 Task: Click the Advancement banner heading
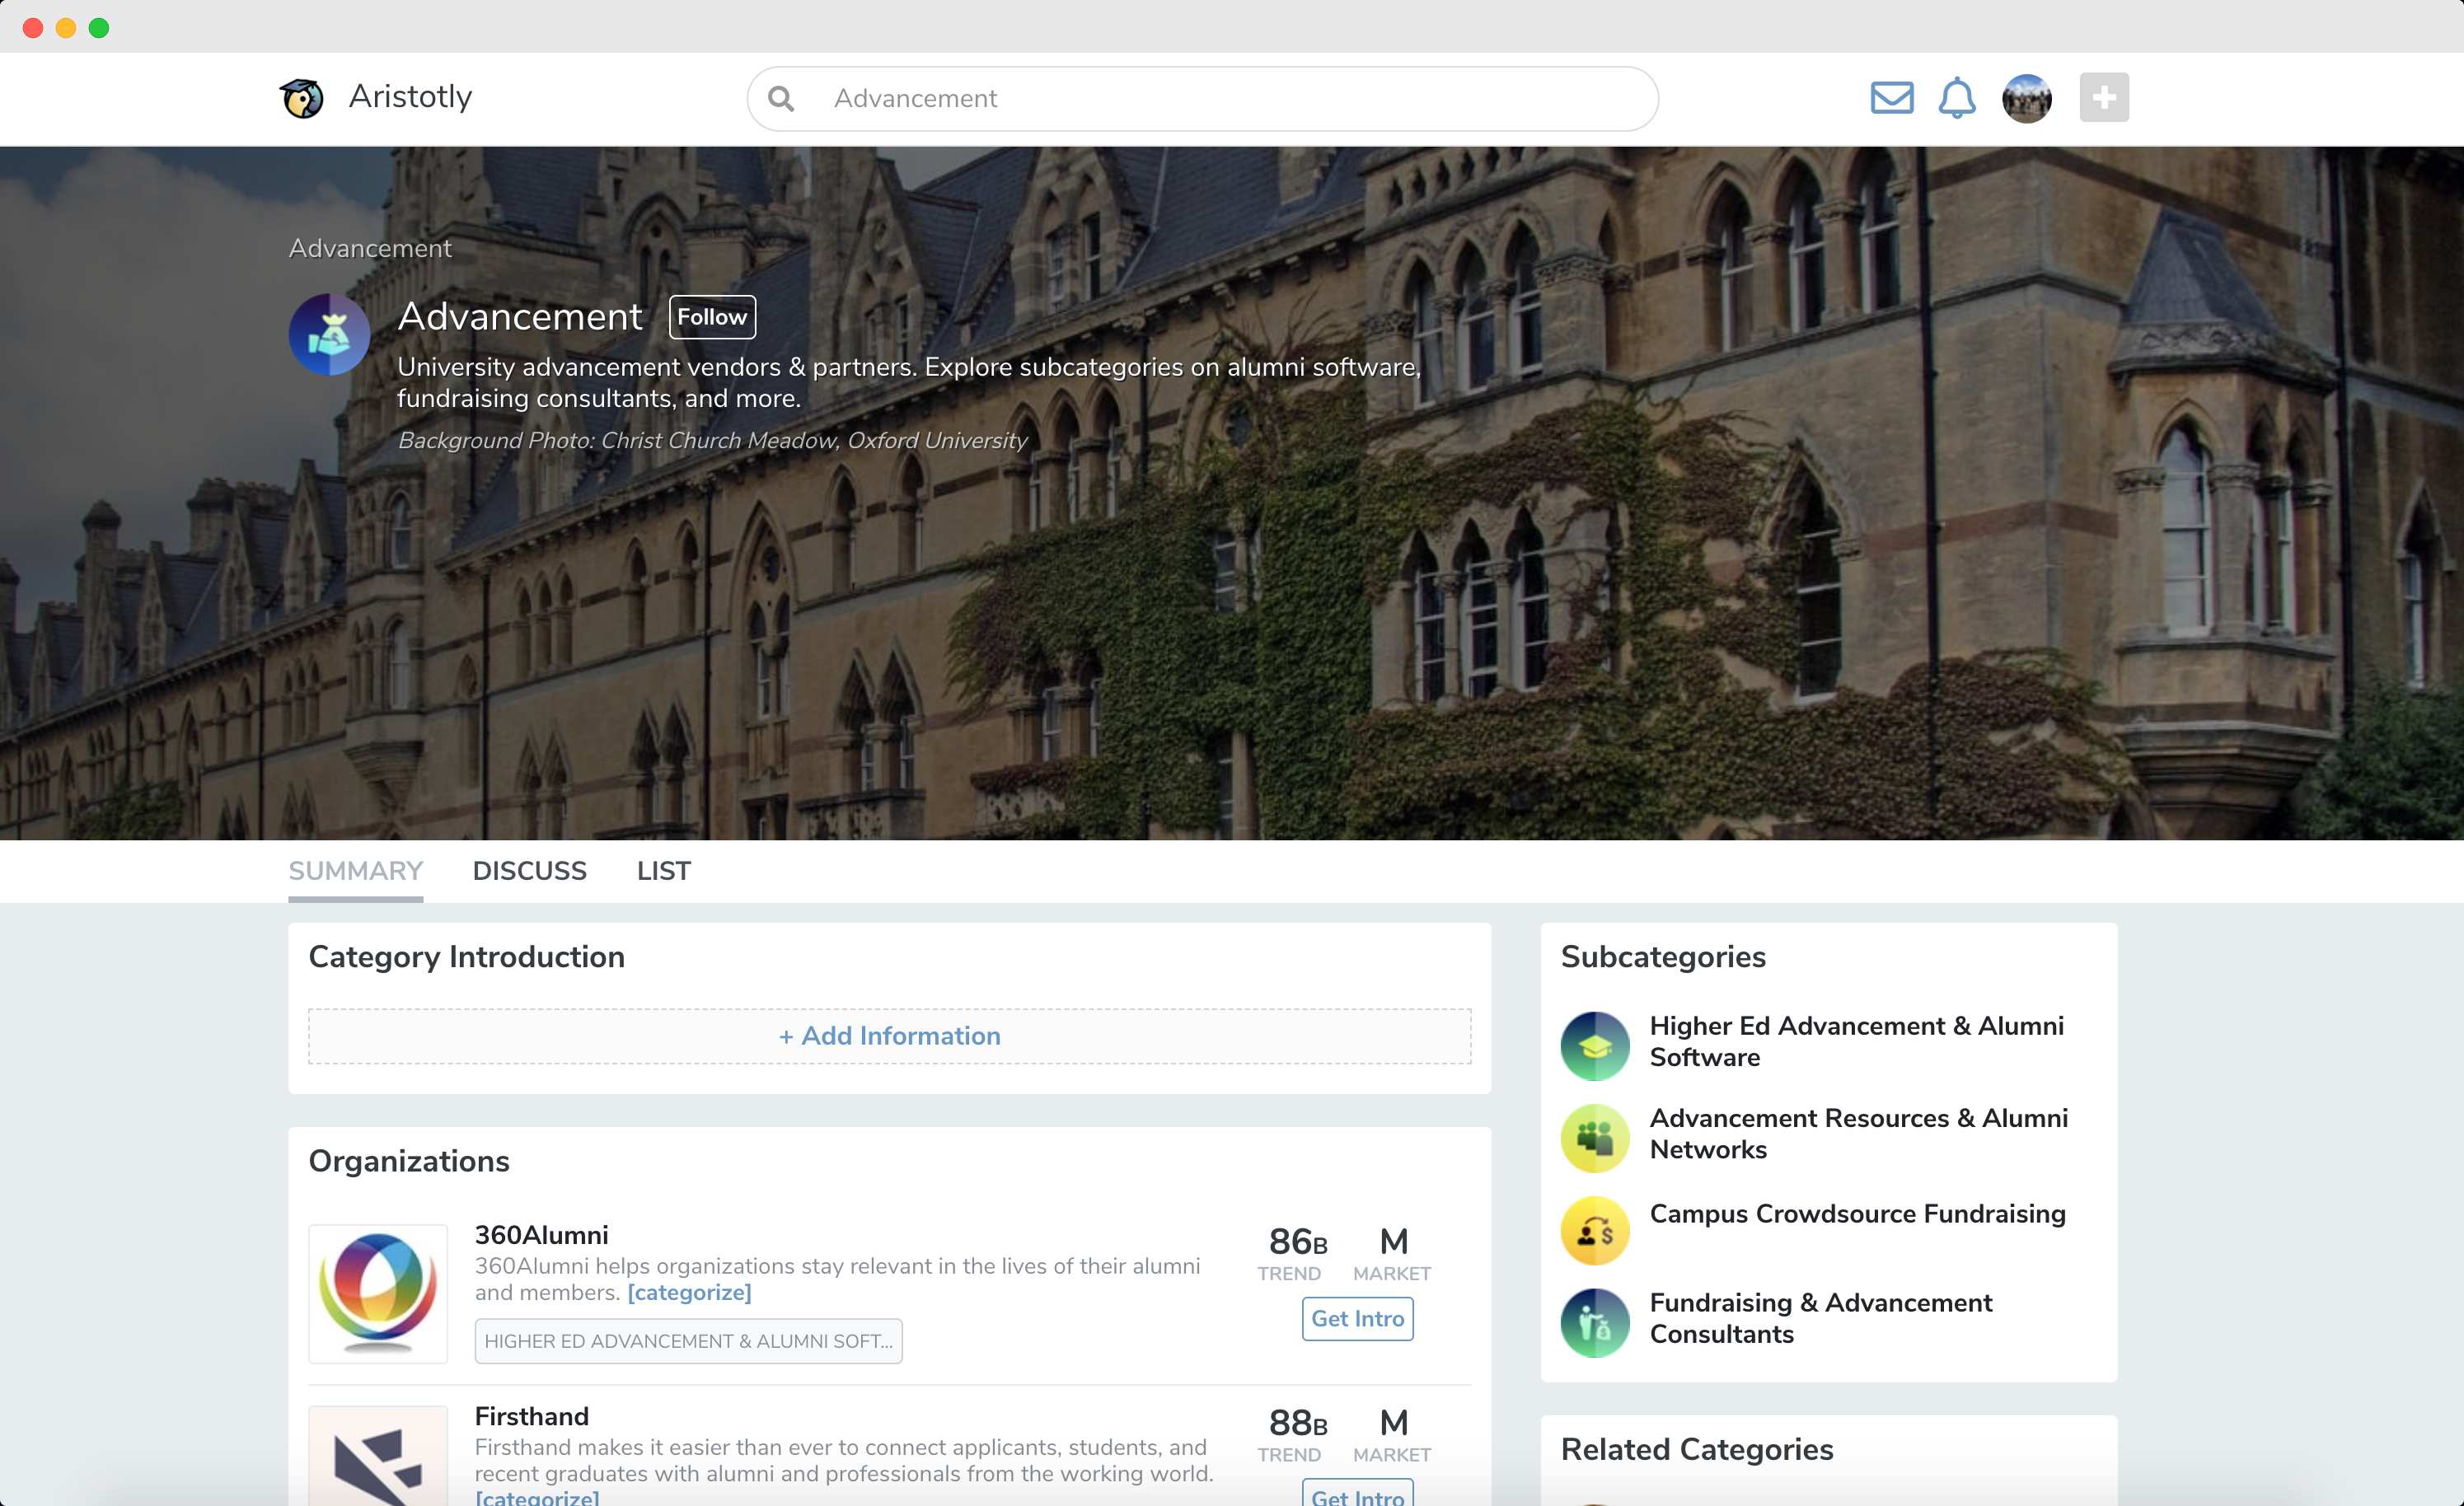(520, 316)
